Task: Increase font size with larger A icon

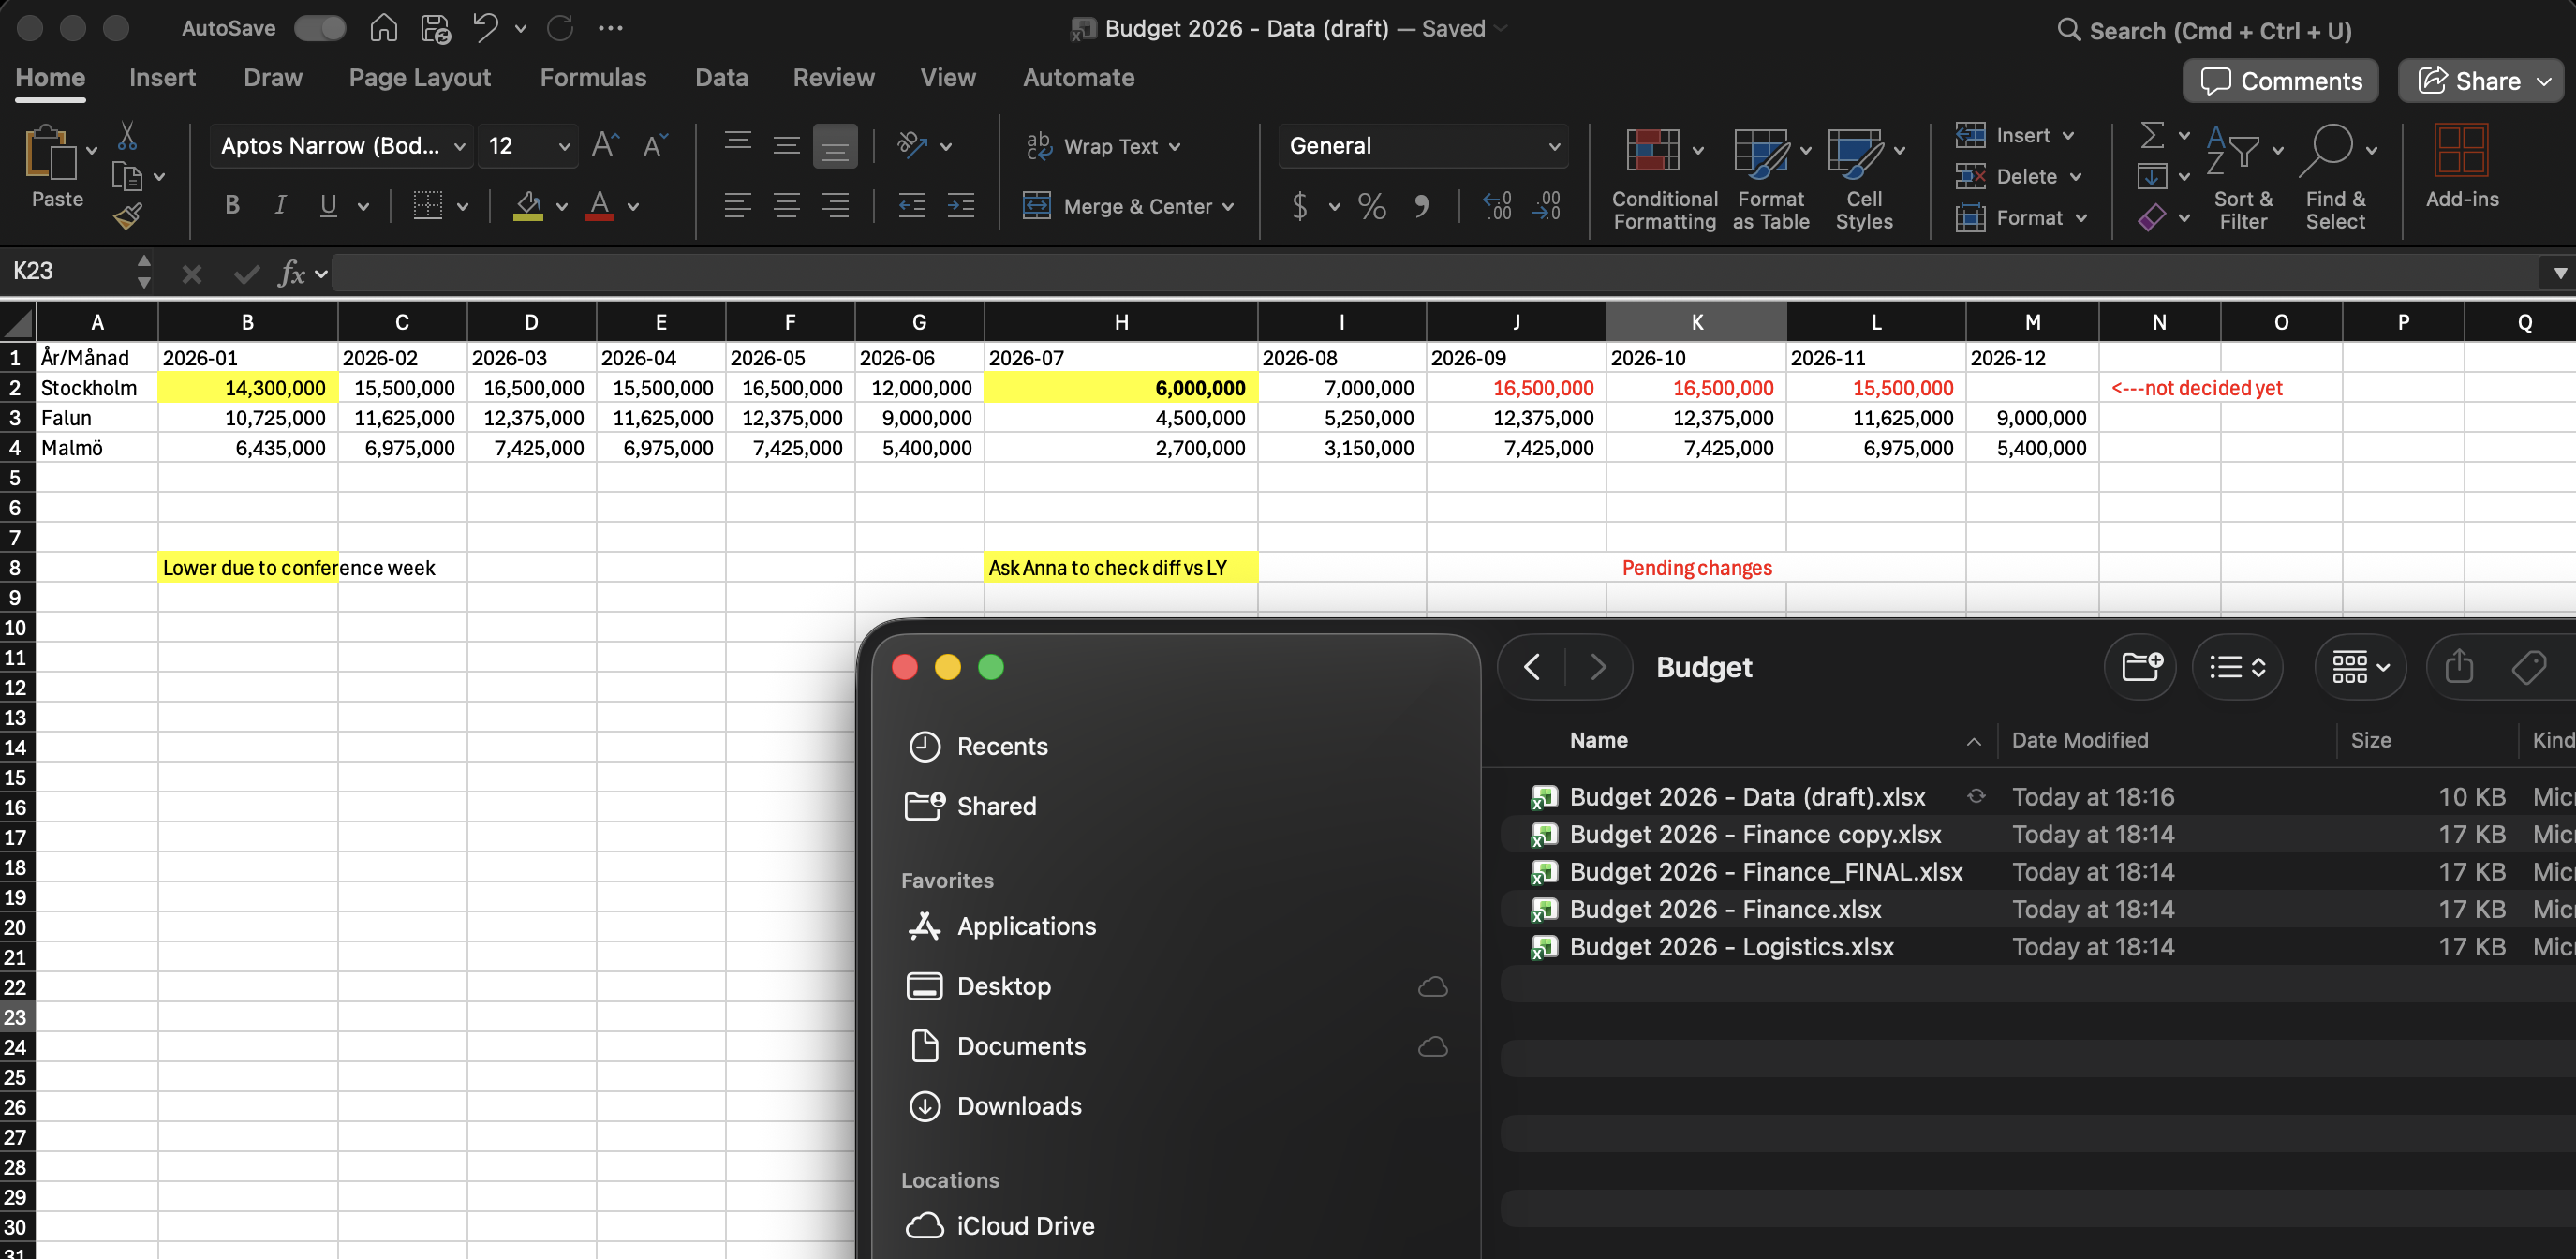Action: coord(605,145)
